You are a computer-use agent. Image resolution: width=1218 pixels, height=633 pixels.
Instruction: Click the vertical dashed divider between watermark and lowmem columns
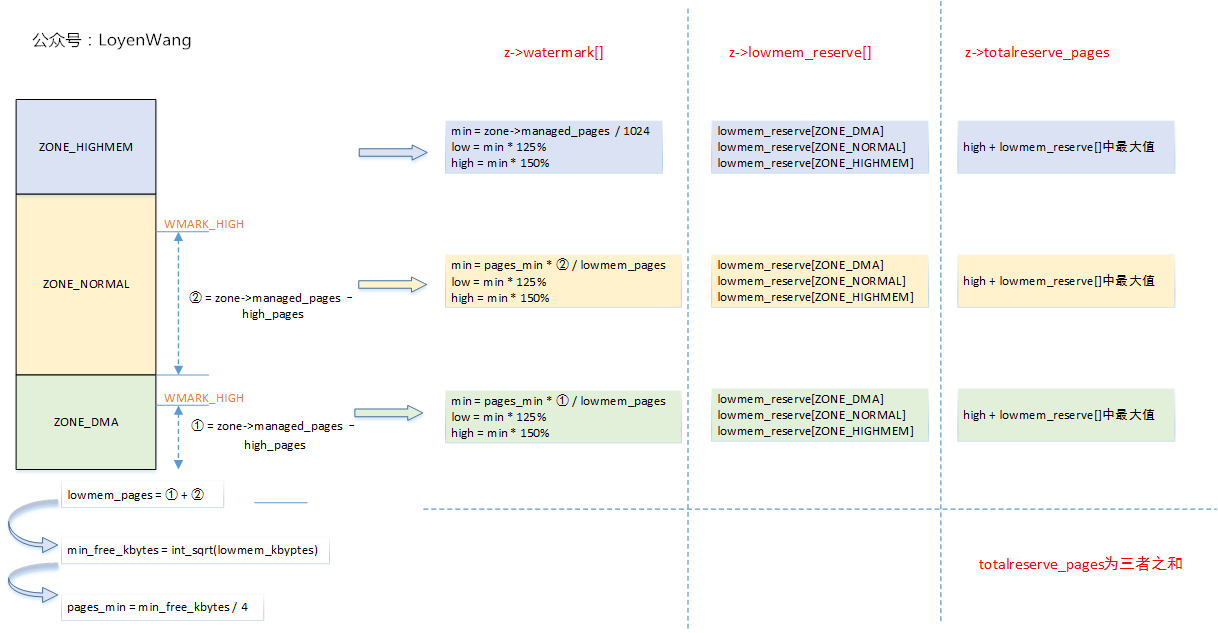coord(688,300)
